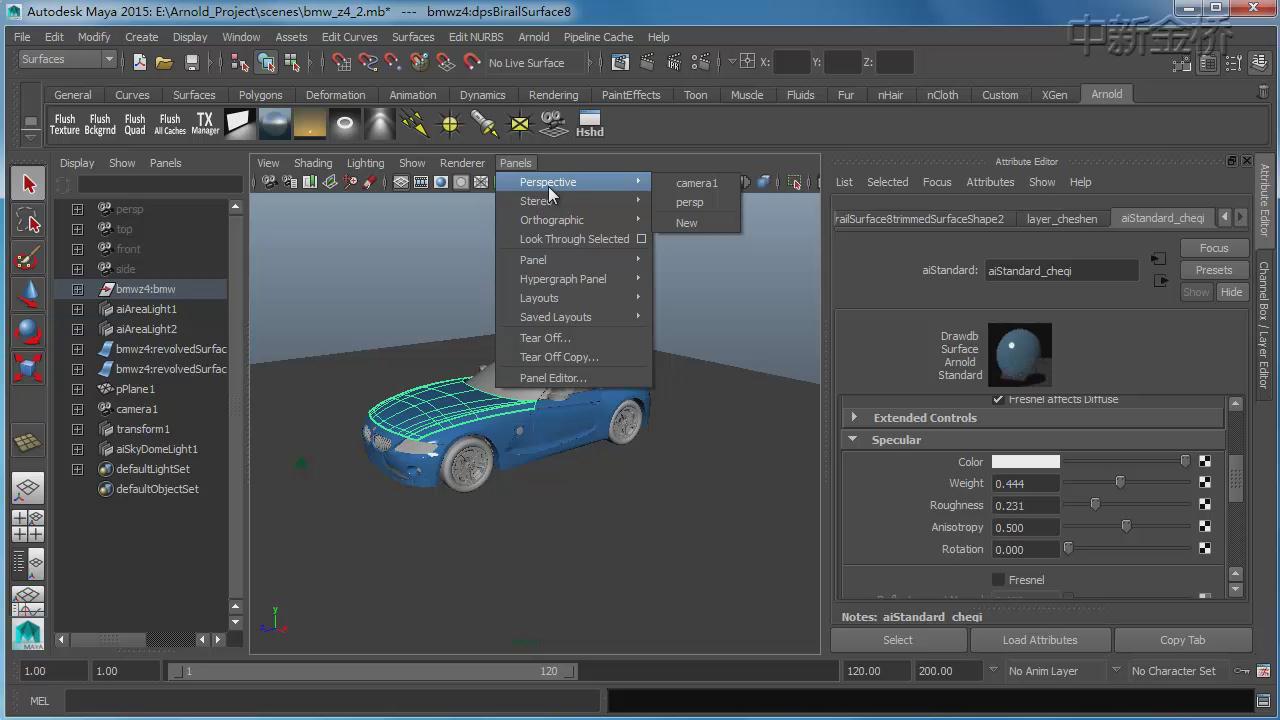Click Tear Off Copy... menu entry
The width and height of the screenshot is (1280, 720).
[575, 357]
